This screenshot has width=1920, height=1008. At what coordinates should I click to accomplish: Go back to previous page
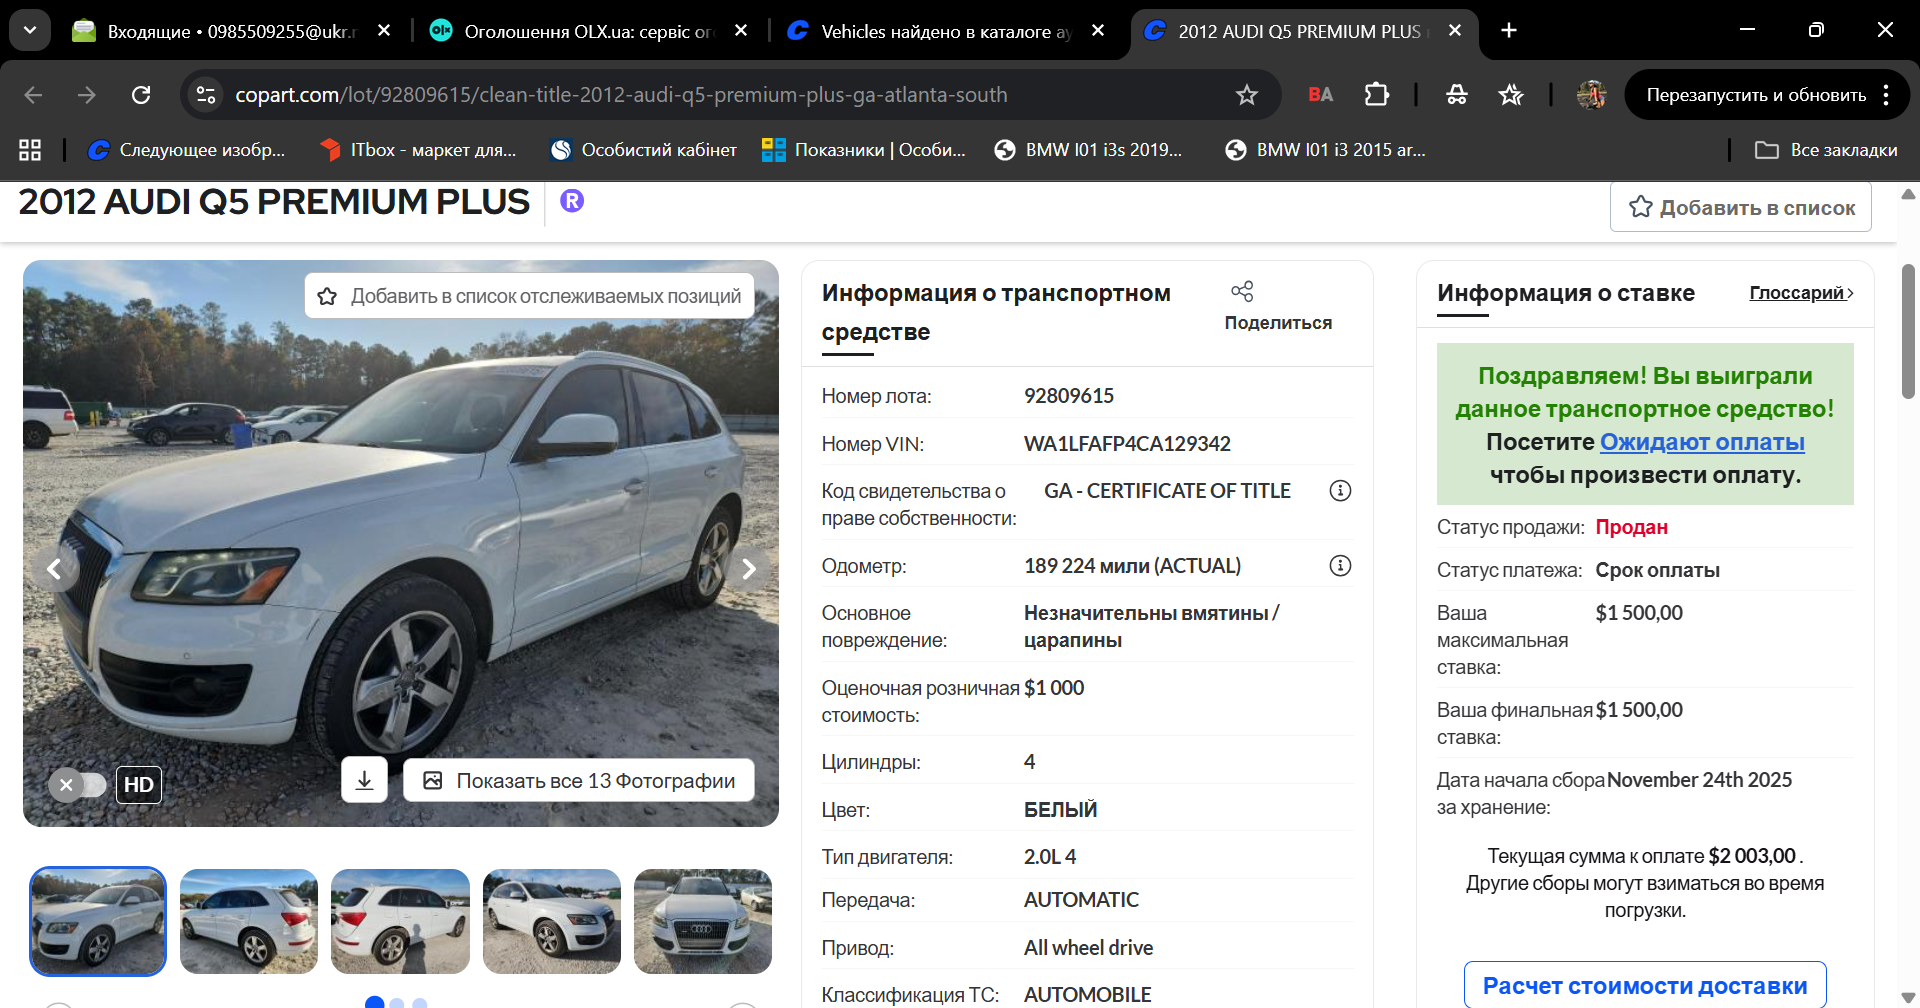click(33, 95)
